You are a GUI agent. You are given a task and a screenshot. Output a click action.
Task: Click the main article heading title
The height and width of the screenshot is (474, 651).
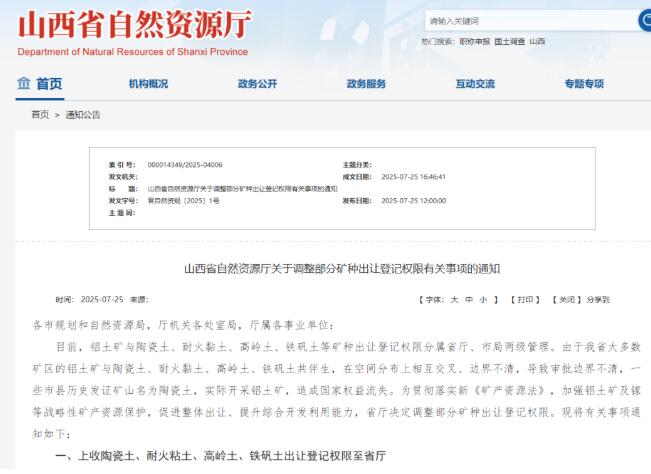click(342, 269)
